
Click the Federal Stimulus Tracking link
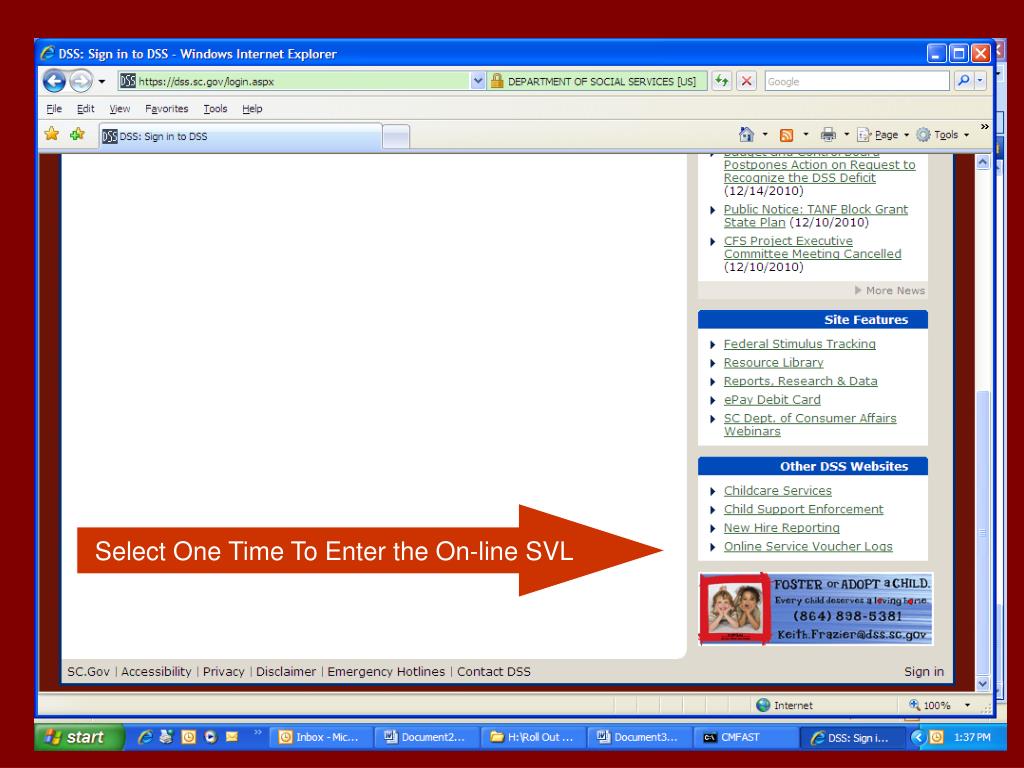(799, 344)
